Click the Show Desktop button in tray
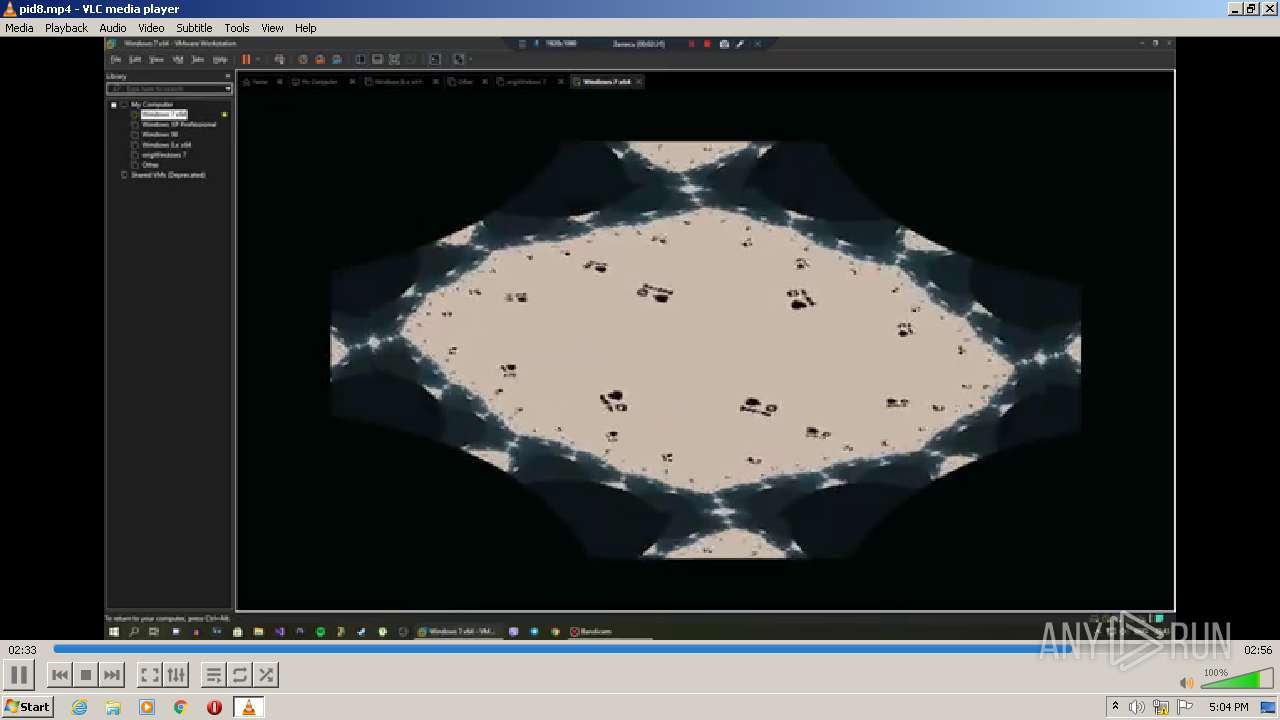Image resolution: width=1280 pixels, height=720 pixels. 1269,707
